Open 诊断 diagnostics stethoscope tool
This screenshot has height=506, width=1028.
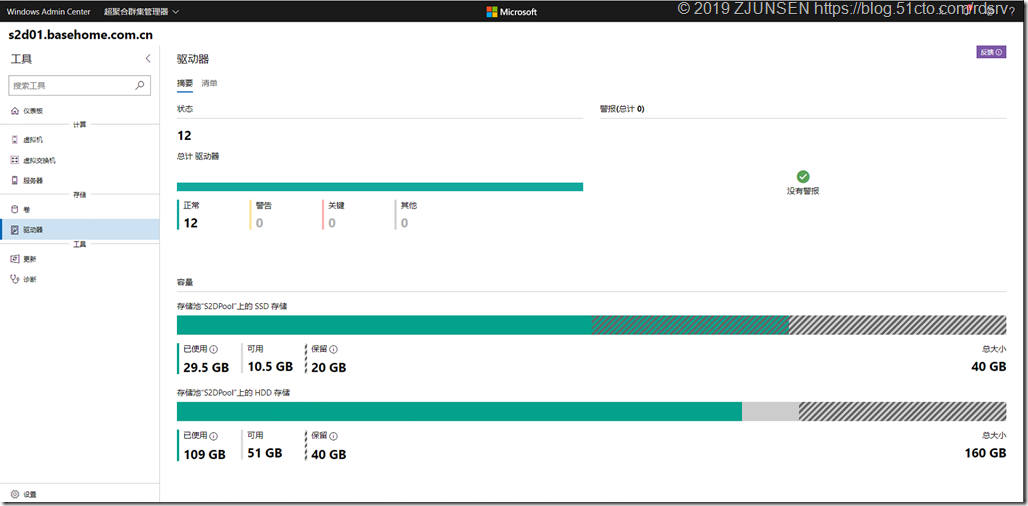(x=15, y=279)
